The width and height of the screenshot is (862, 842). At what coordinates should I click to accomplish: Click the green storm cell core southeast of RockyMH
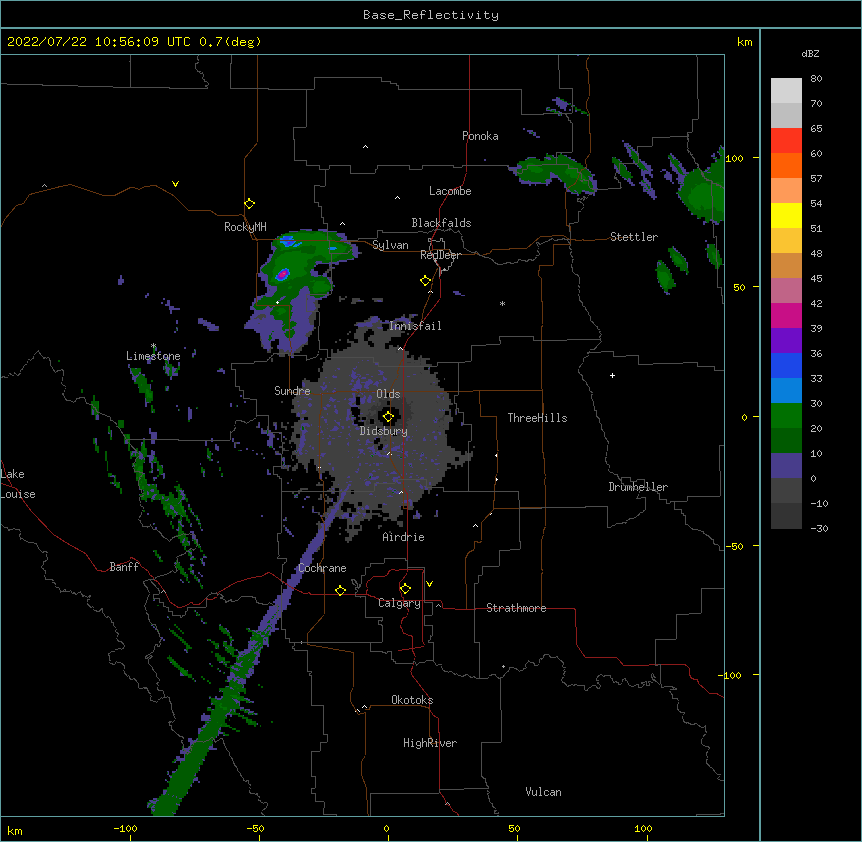tap(282, 274)
